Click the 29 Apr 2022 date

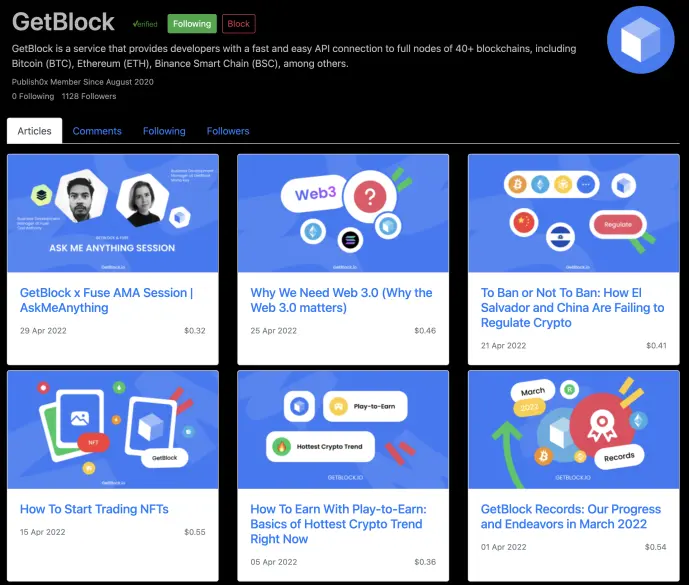[43, 331]
